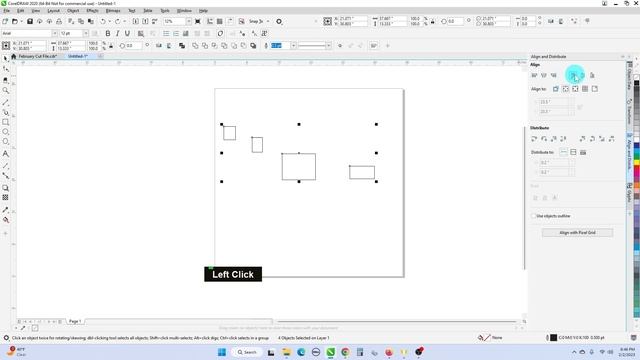The height and width of the screenshot is (360, 640).
Task: Open the File menu
Action: point(7,11)
